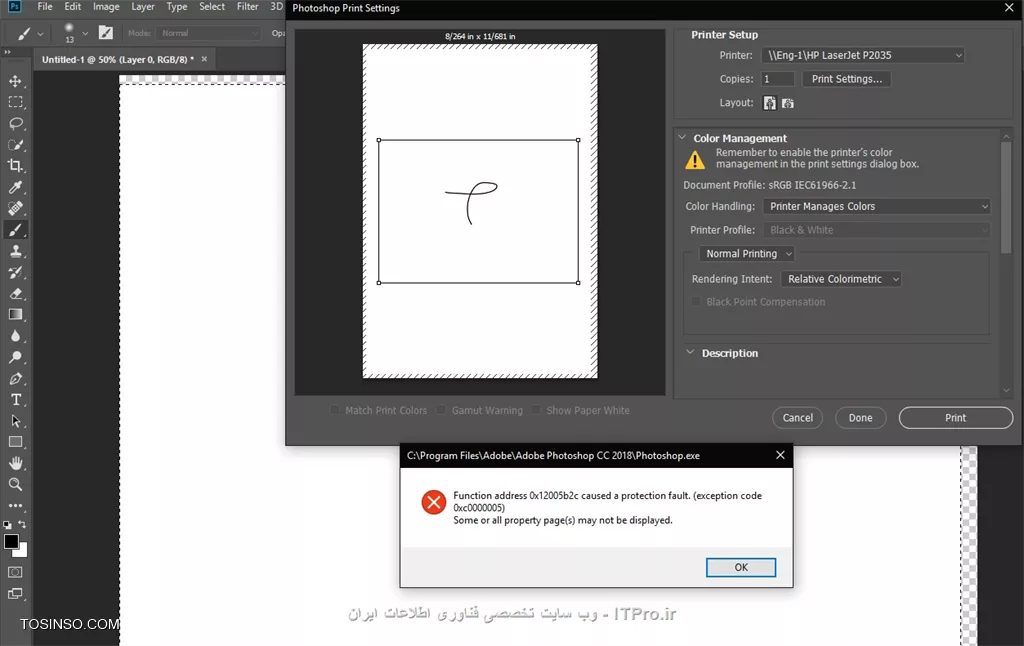This screenshot has width=1024, height=646.
Task: Toggle Gamut Warning checkbox
Action: 441,410
